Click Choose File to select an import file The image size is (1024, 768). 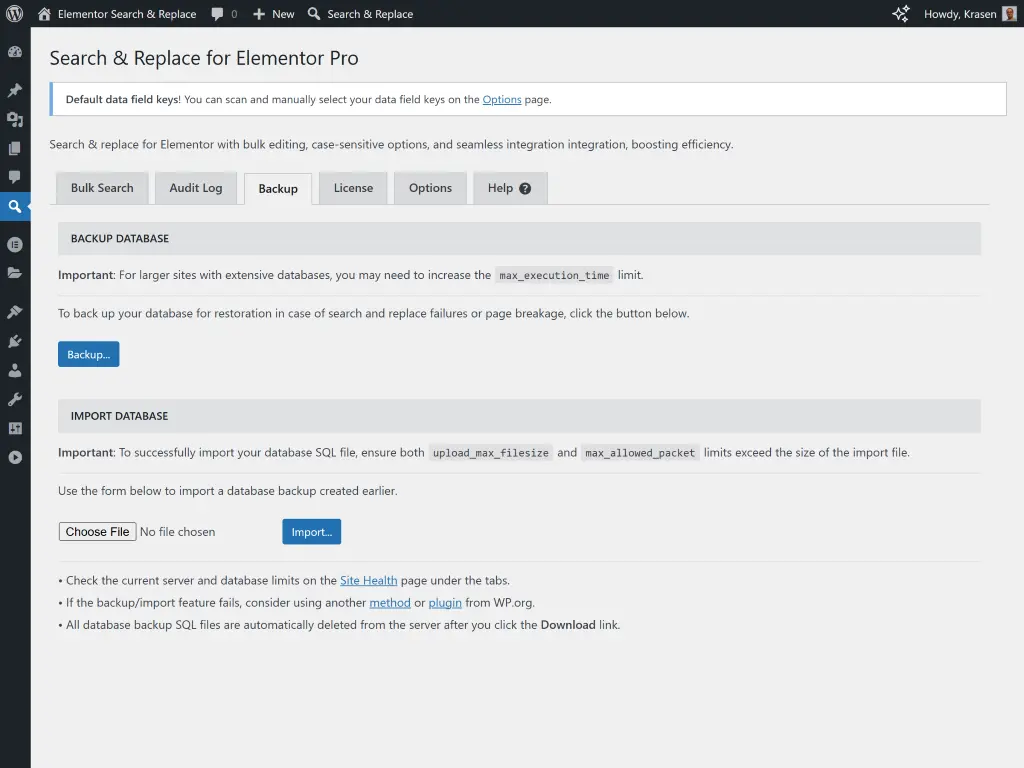(97, 531)
